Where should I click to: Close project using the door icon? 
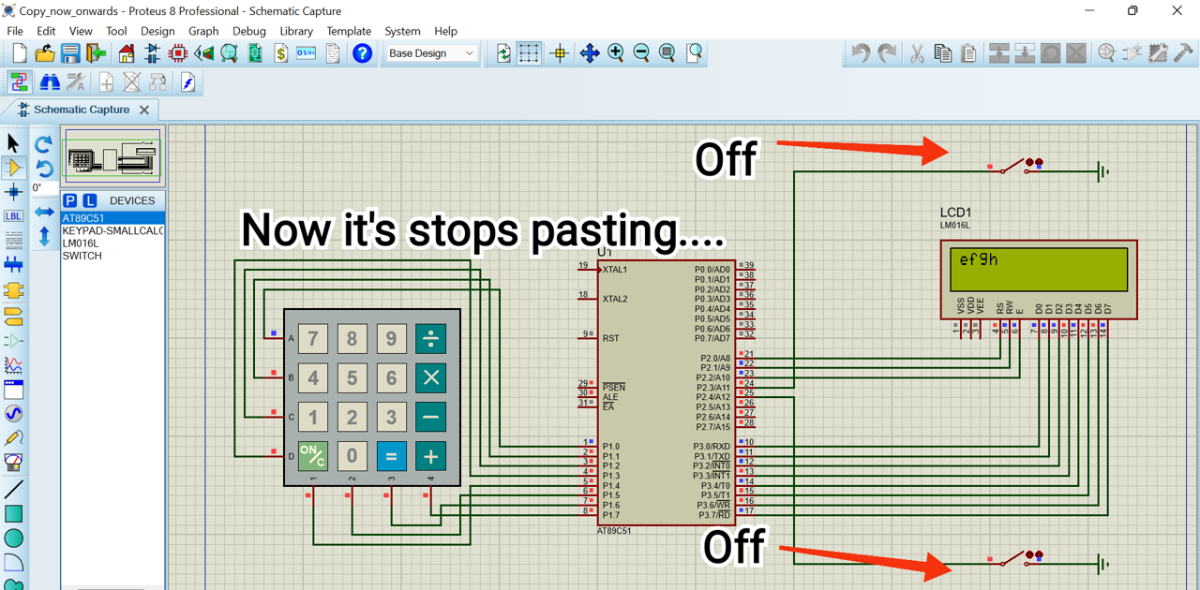coord(97,53)
